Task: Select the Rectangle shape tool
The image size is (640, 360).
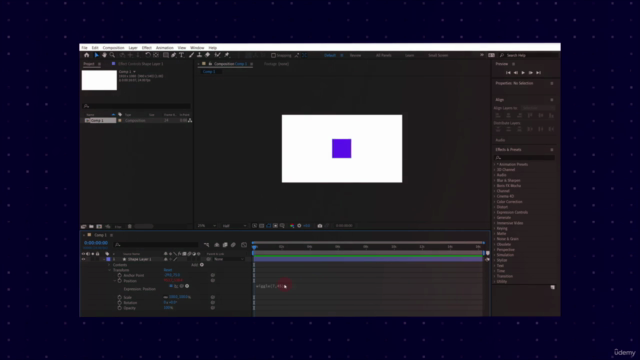Action: [x=166, y=55]
